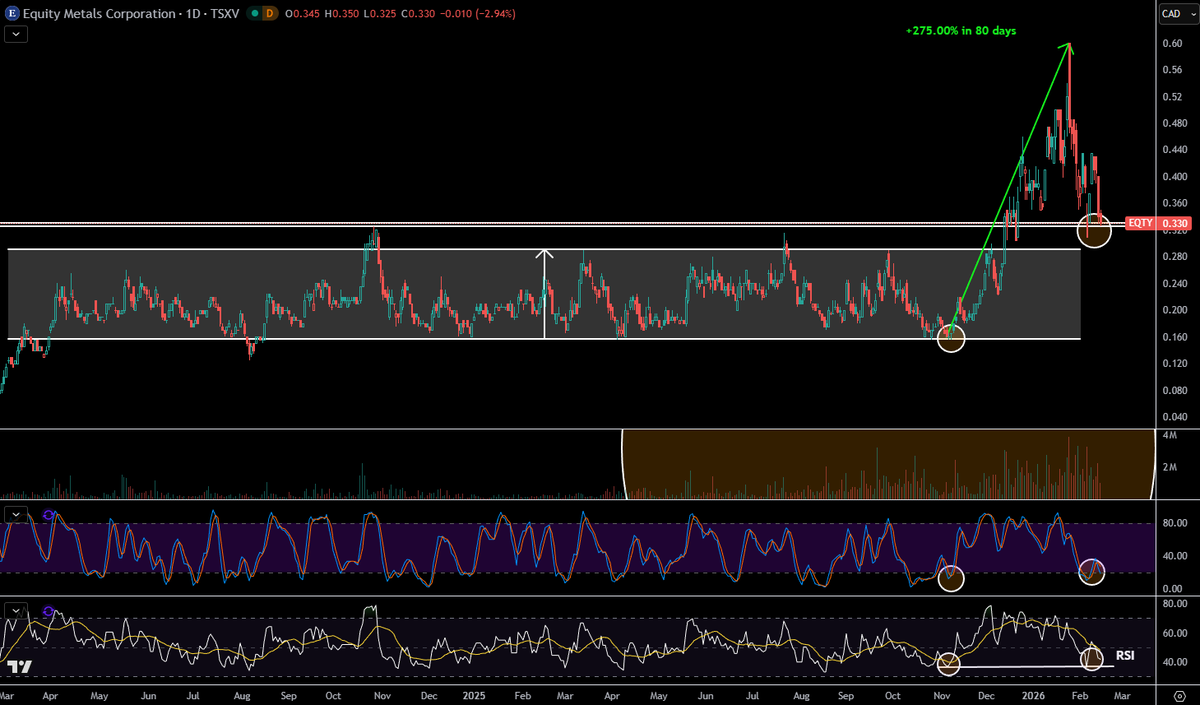Click the Equity Metals 'E' logo icon

[12, 13]
